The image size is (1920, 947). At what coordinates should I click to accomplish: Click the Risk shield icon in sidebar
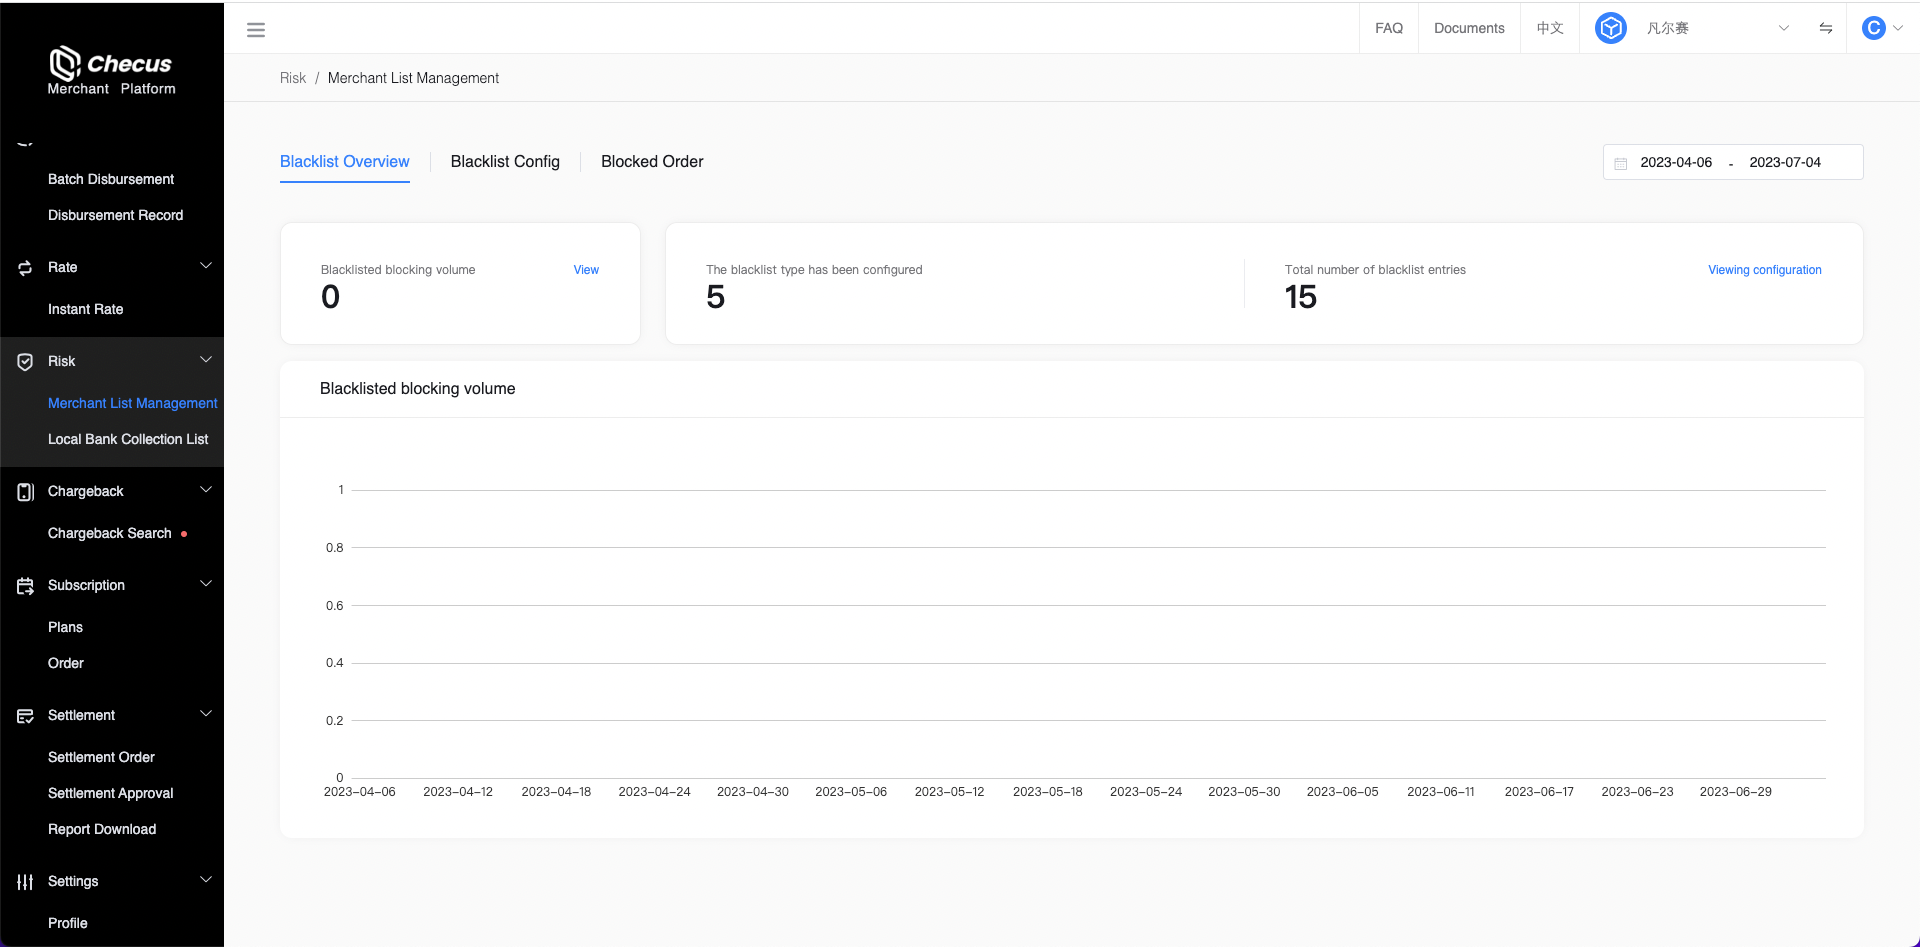tap(25, 362)
